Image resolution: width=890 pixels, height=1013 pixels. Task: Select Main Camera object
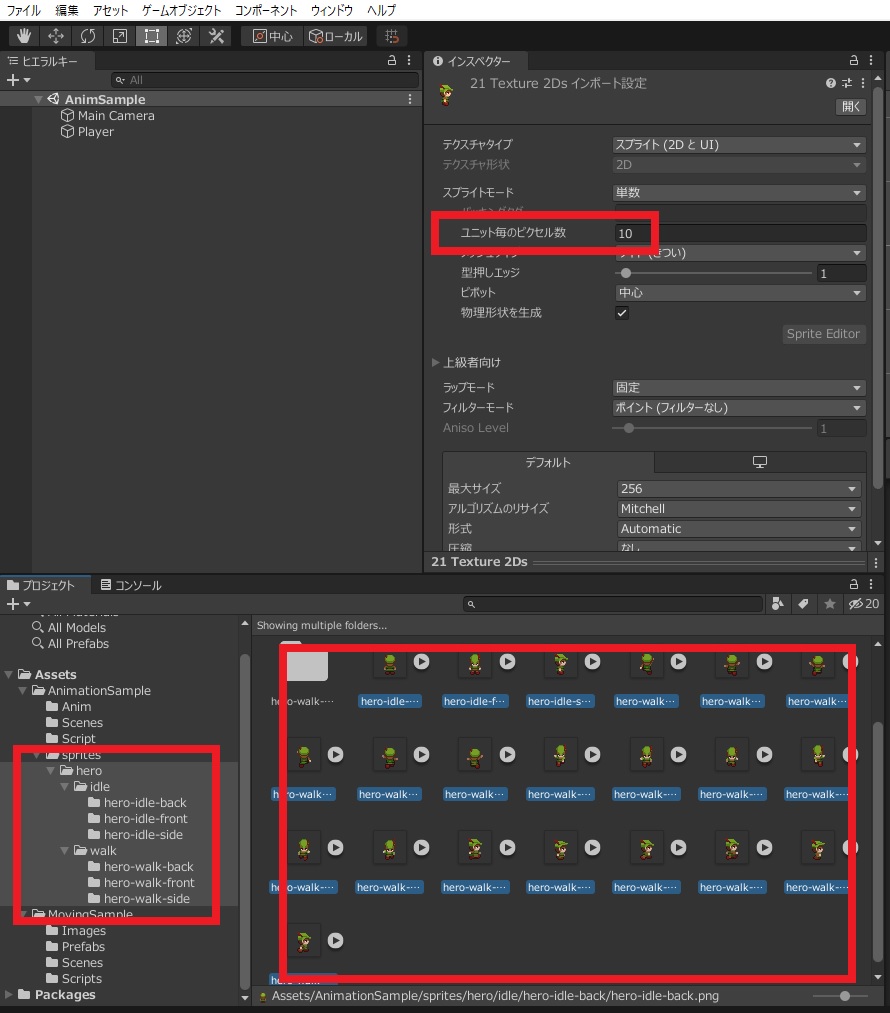point(116,116)
